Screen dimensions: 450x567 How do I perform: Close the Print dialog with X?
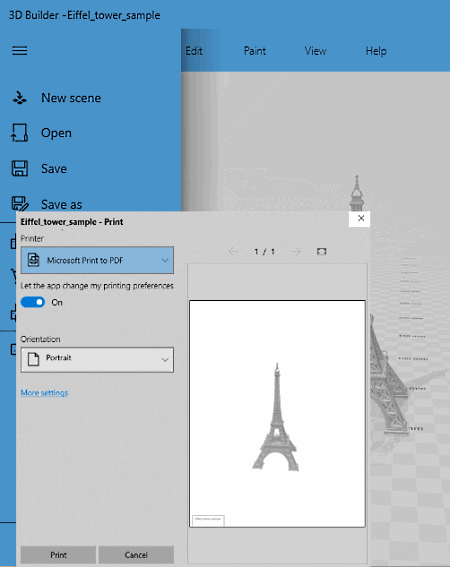point(360,218)
